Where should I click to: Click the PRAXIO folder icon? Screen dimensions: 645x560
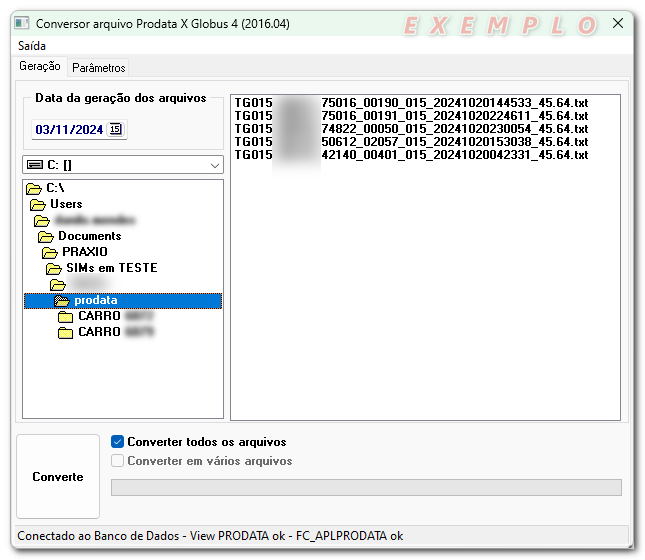coord(50,252)
